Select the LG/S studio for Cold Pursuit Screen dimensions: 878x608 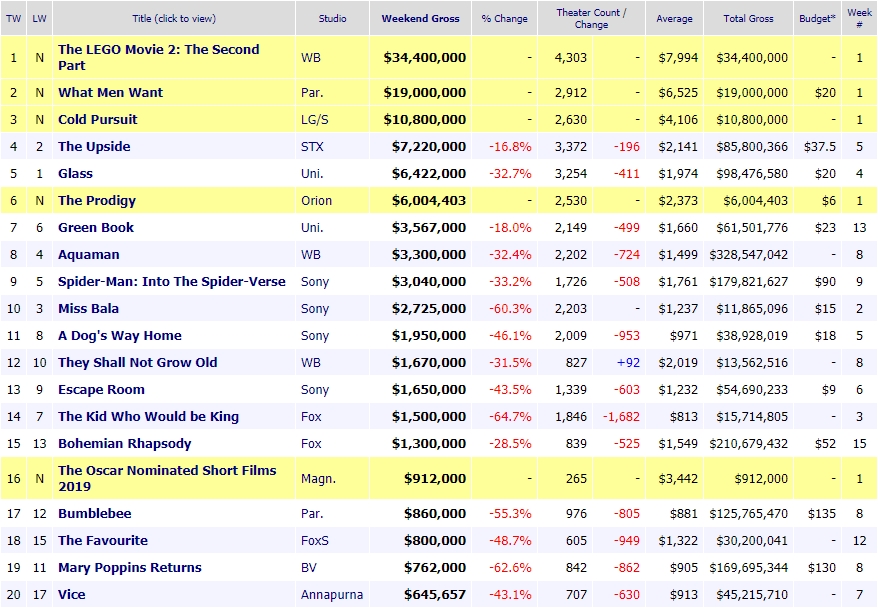(315, 119)
